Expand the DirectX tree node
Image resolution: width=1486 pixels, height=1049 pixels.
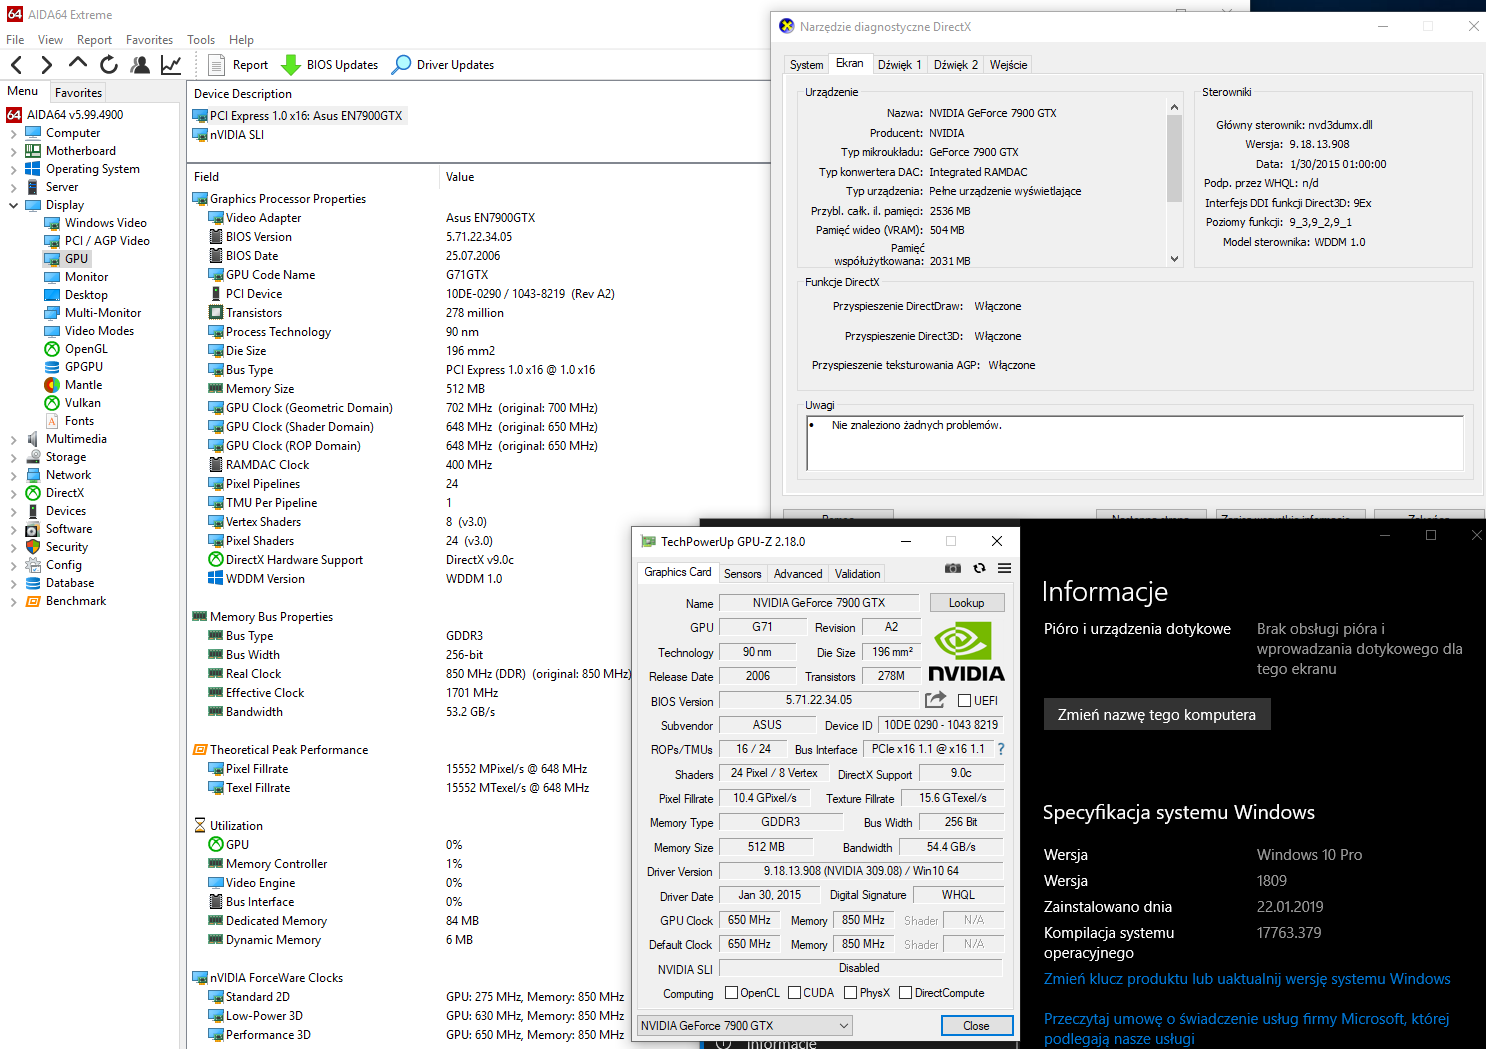click(x=13, y=493)
